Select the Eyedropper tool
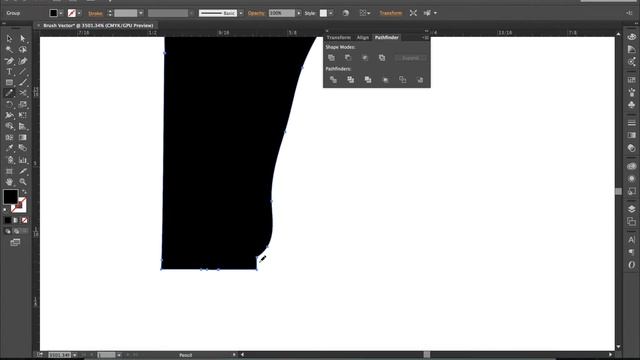The width and height of the screenshot is (640, 360). click(9, 149)
